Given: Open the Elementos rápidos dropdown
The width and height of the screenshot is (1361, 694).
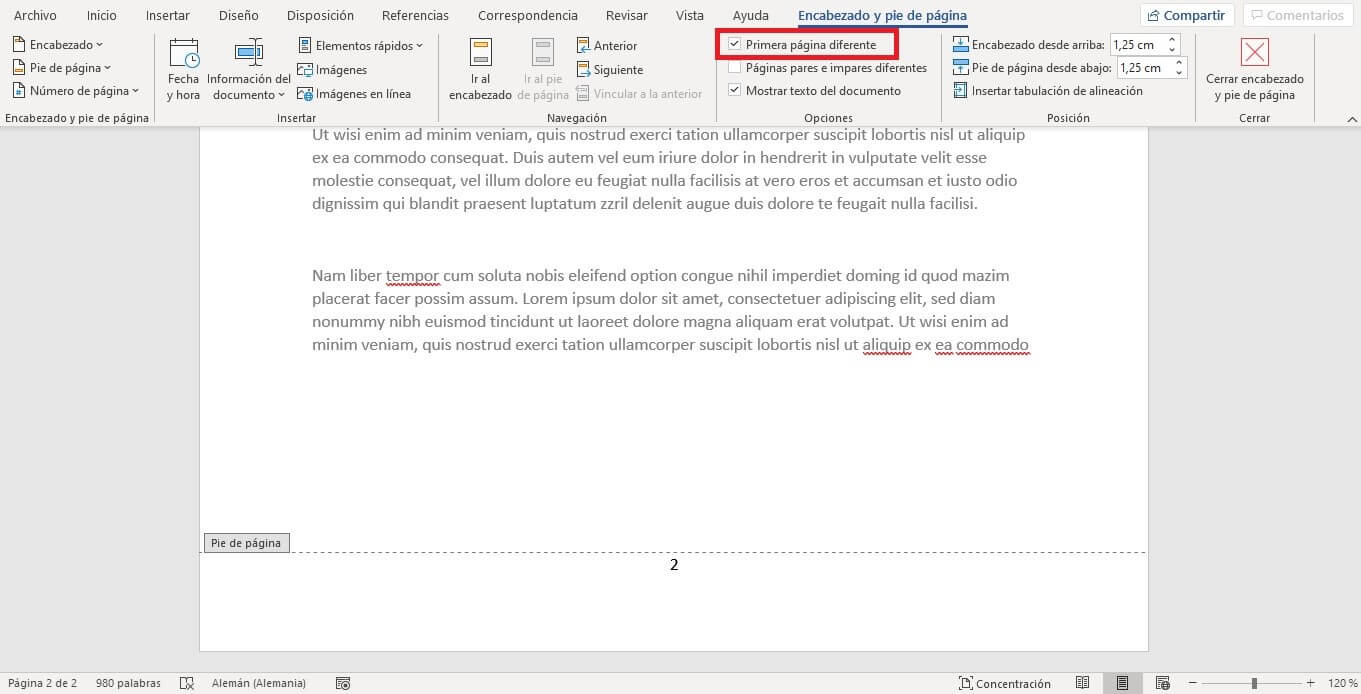Looking at the screenshot, I should click(360, 44).
